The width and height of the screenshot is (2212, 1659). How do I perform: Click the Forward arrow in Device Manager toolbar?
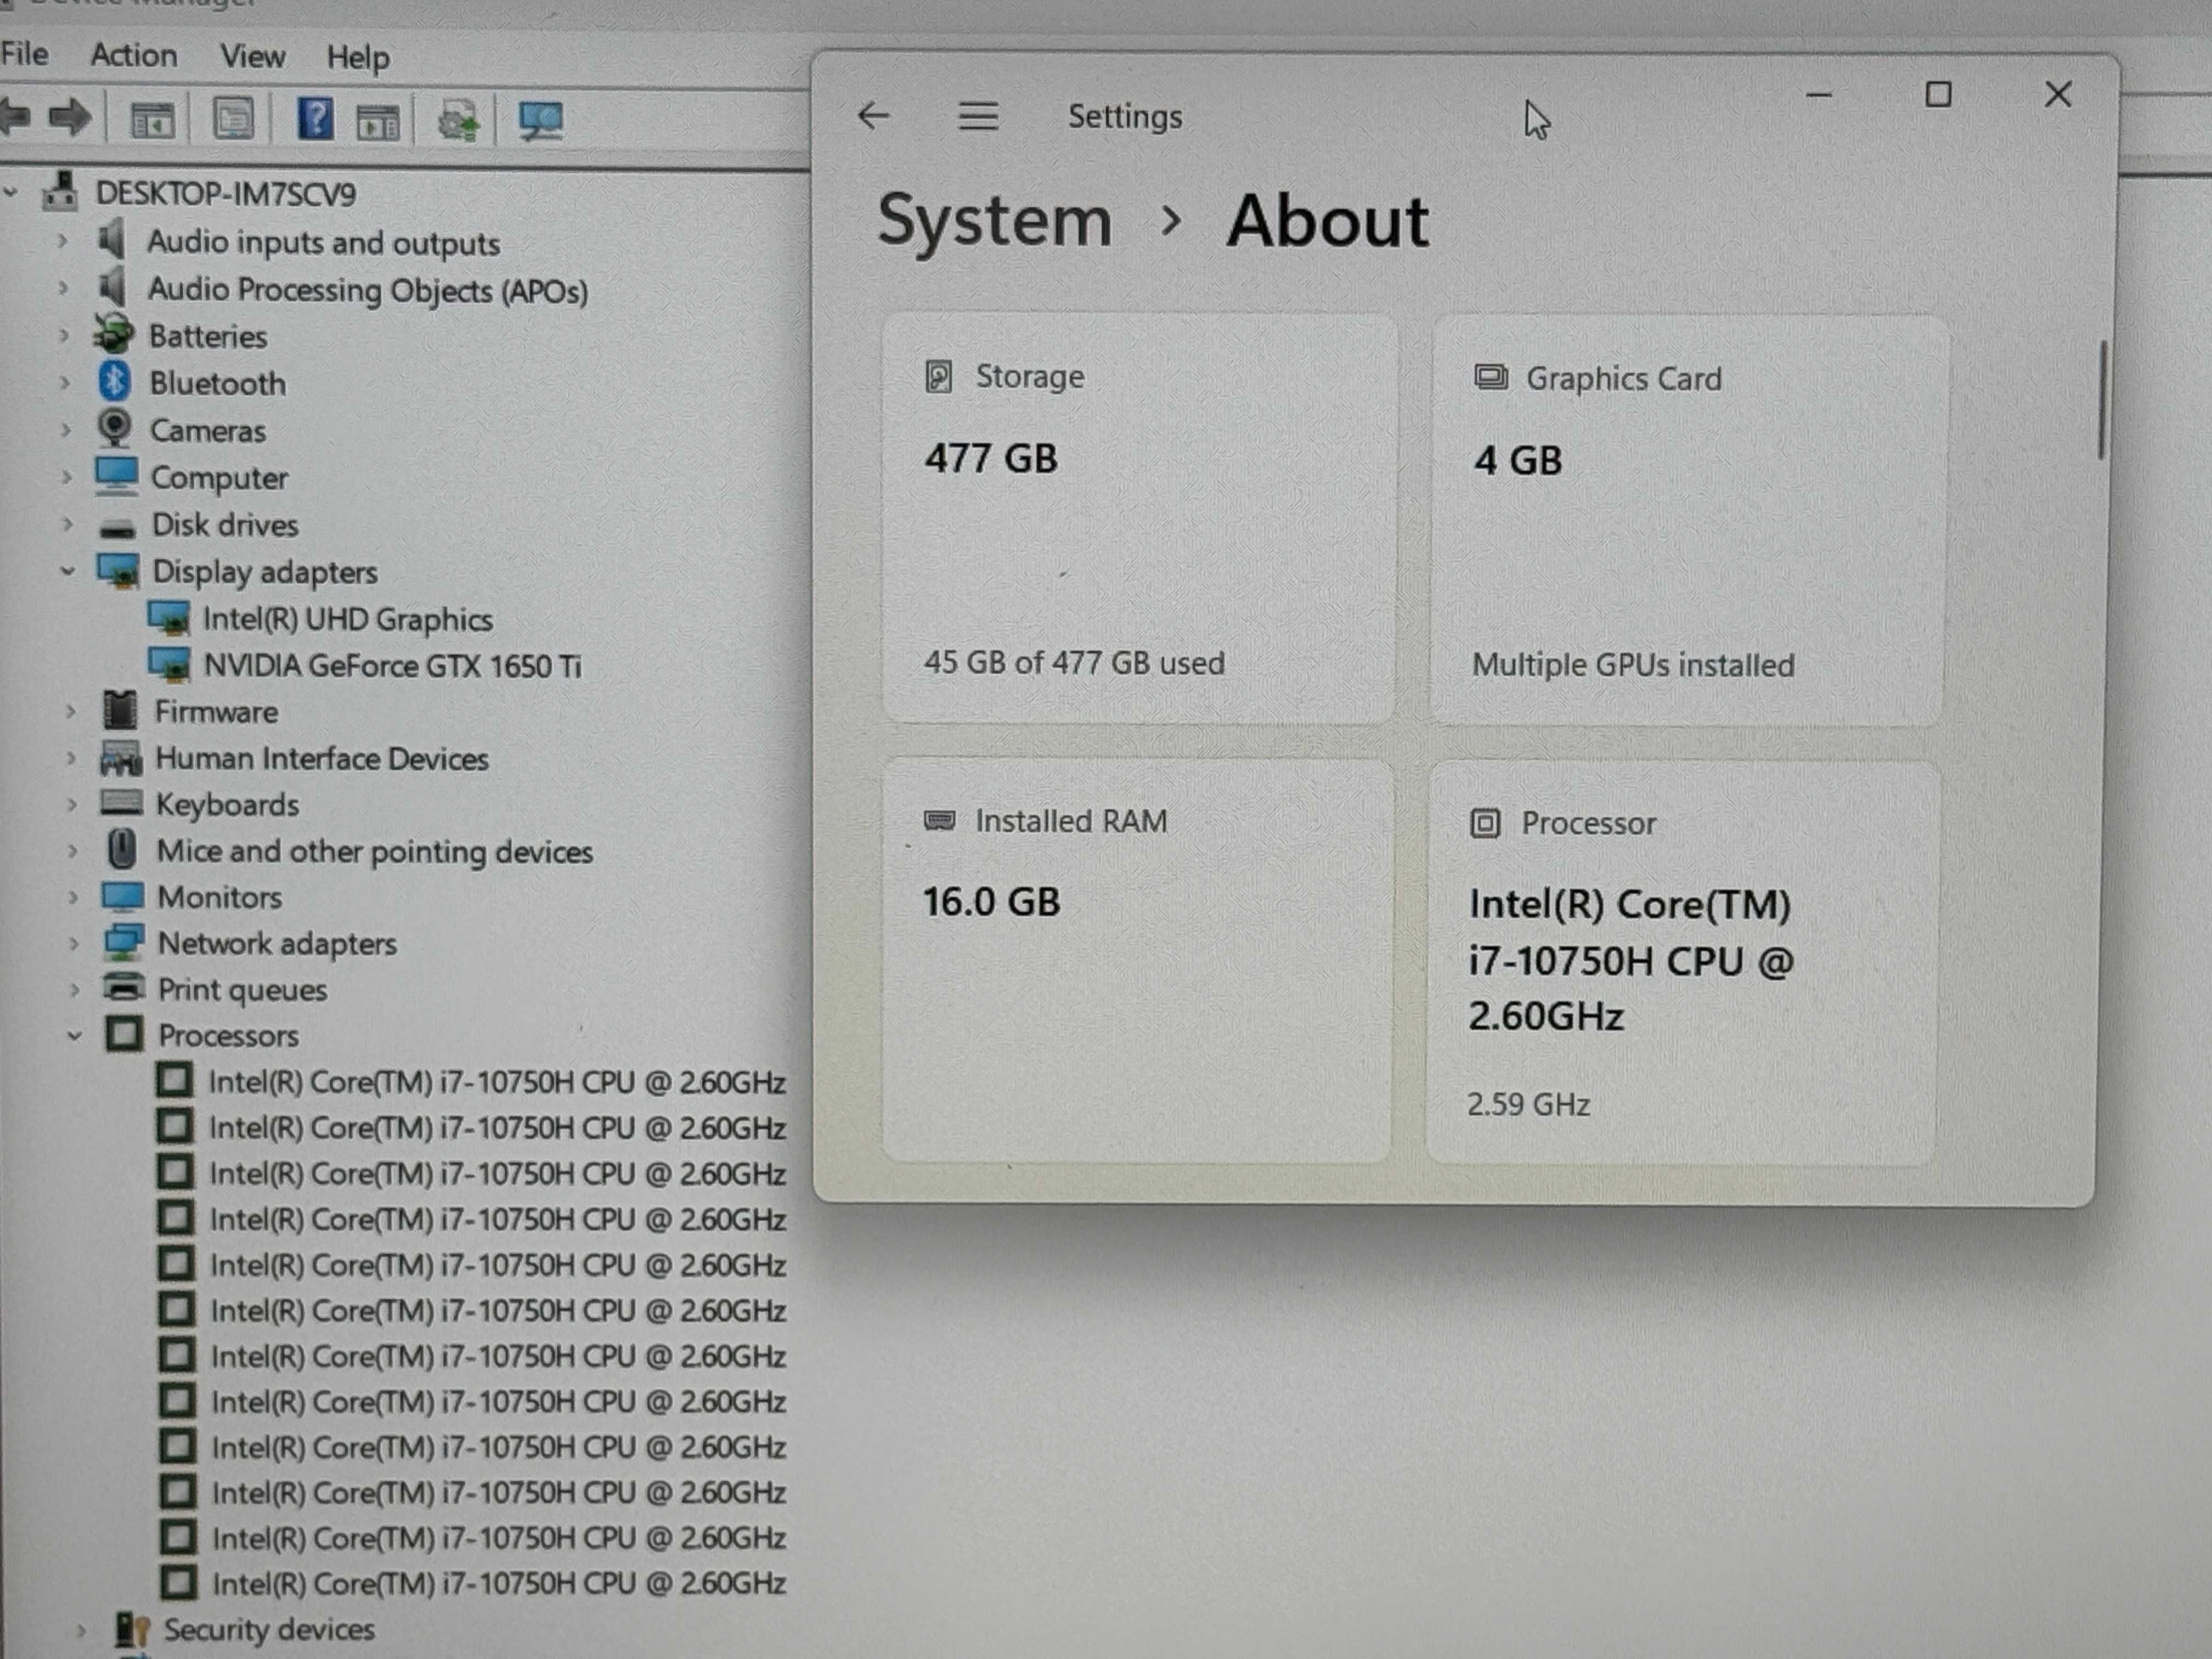[x=69, y=118]
